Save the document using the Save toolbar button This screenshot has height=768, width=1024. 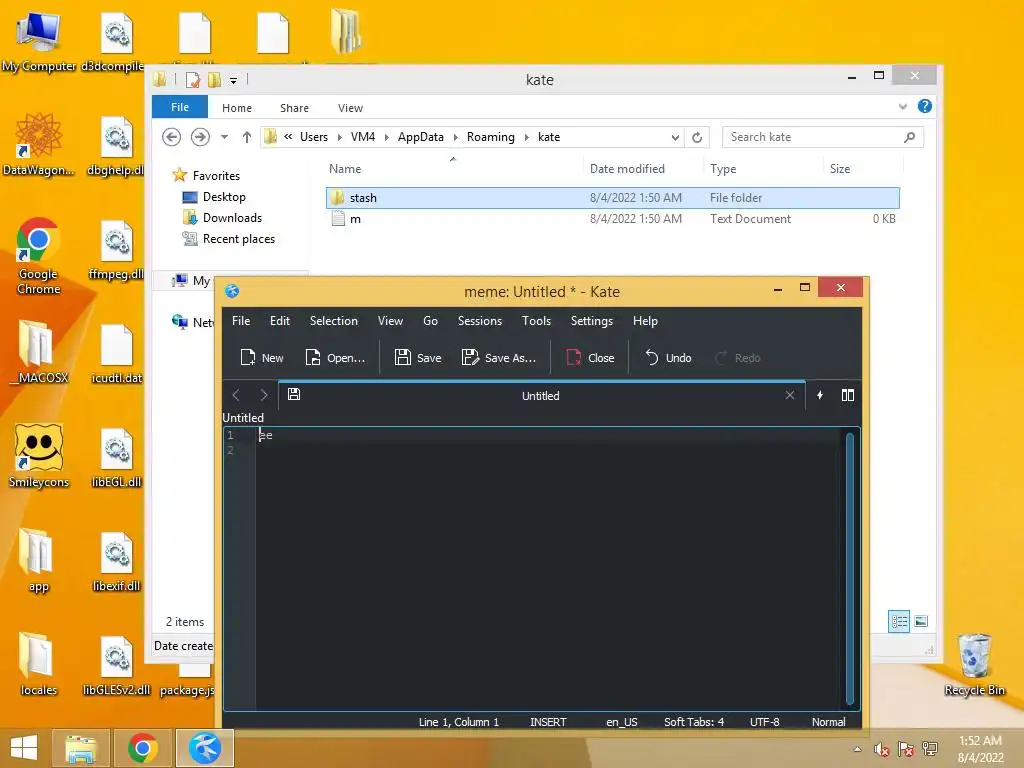[419, 358]
